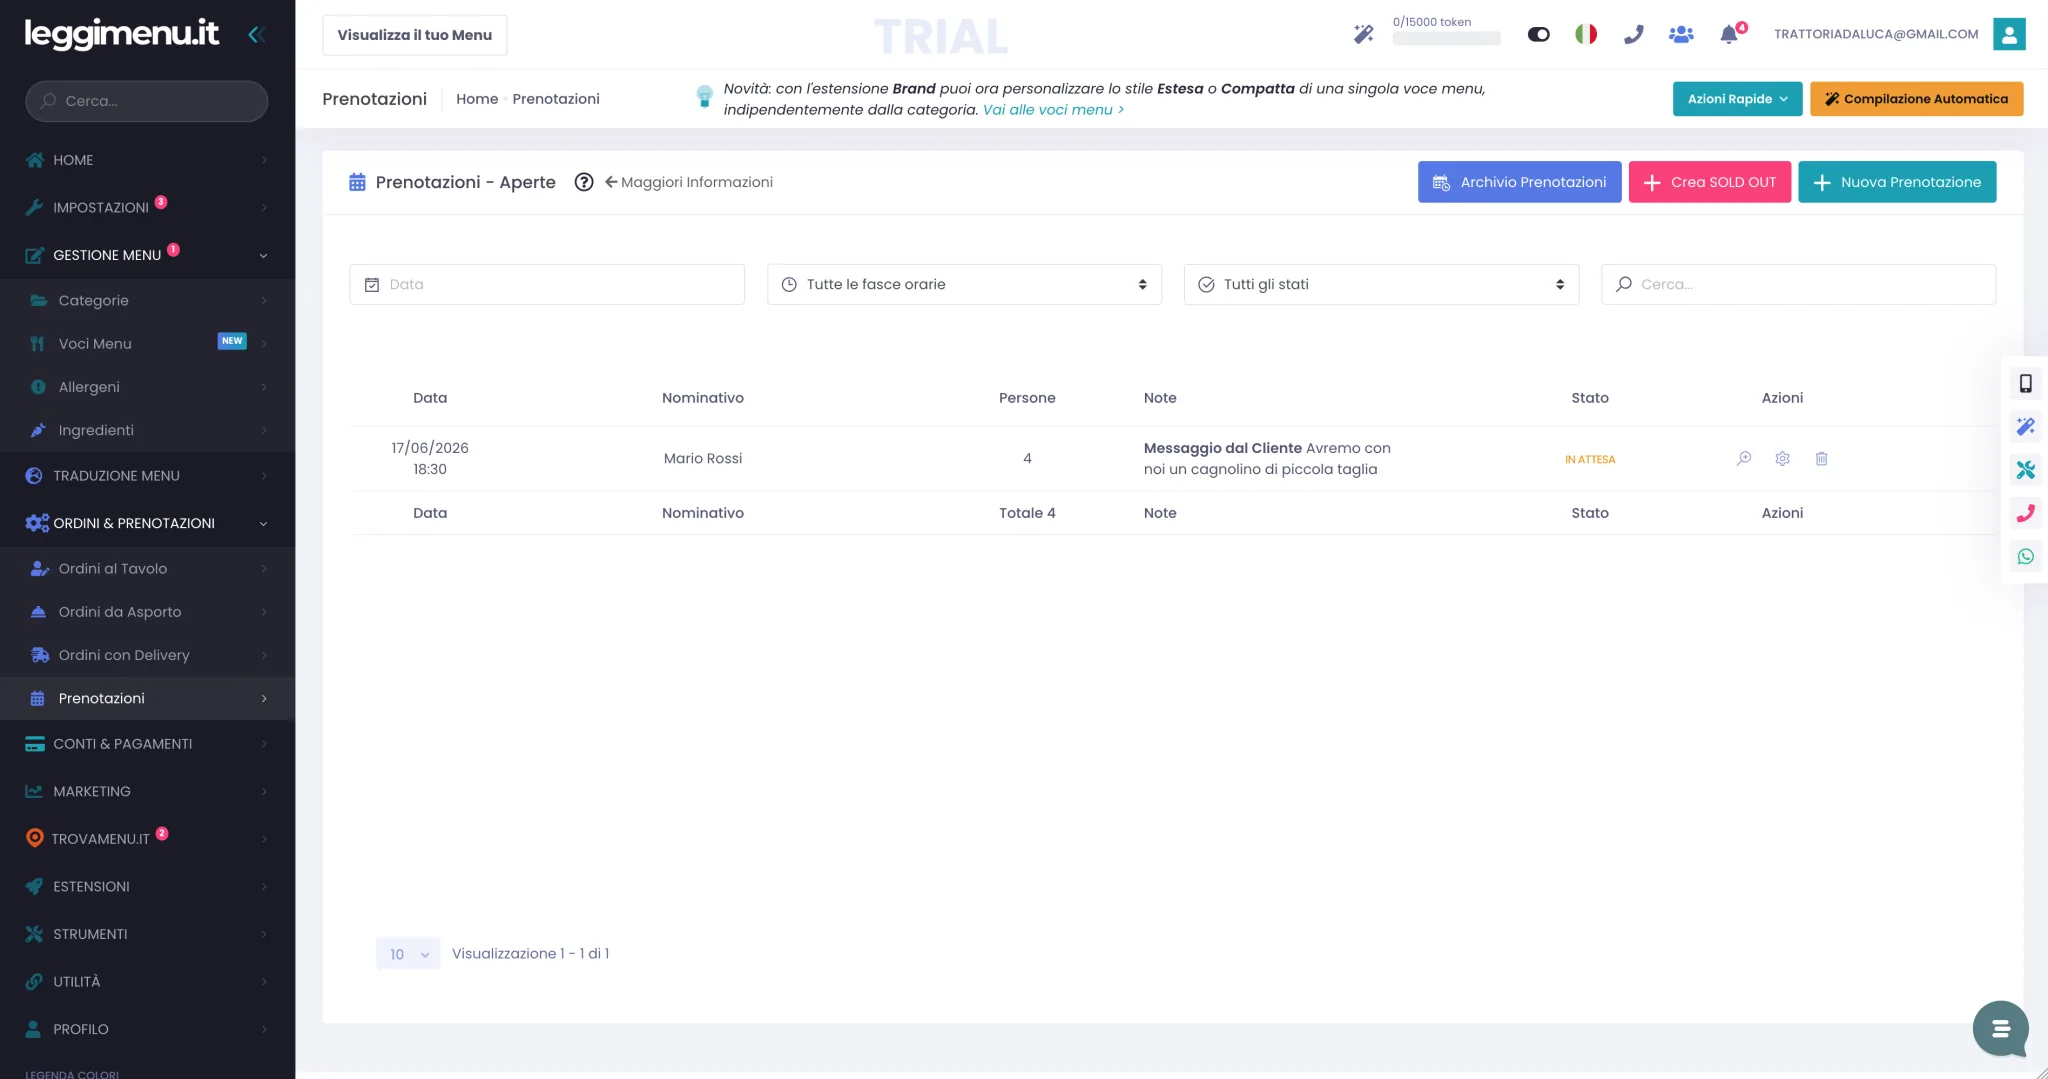Follow the Vai alle voci menu link
Image resolution: width=2048 pixels, height=1079 pixels.
1053,110
